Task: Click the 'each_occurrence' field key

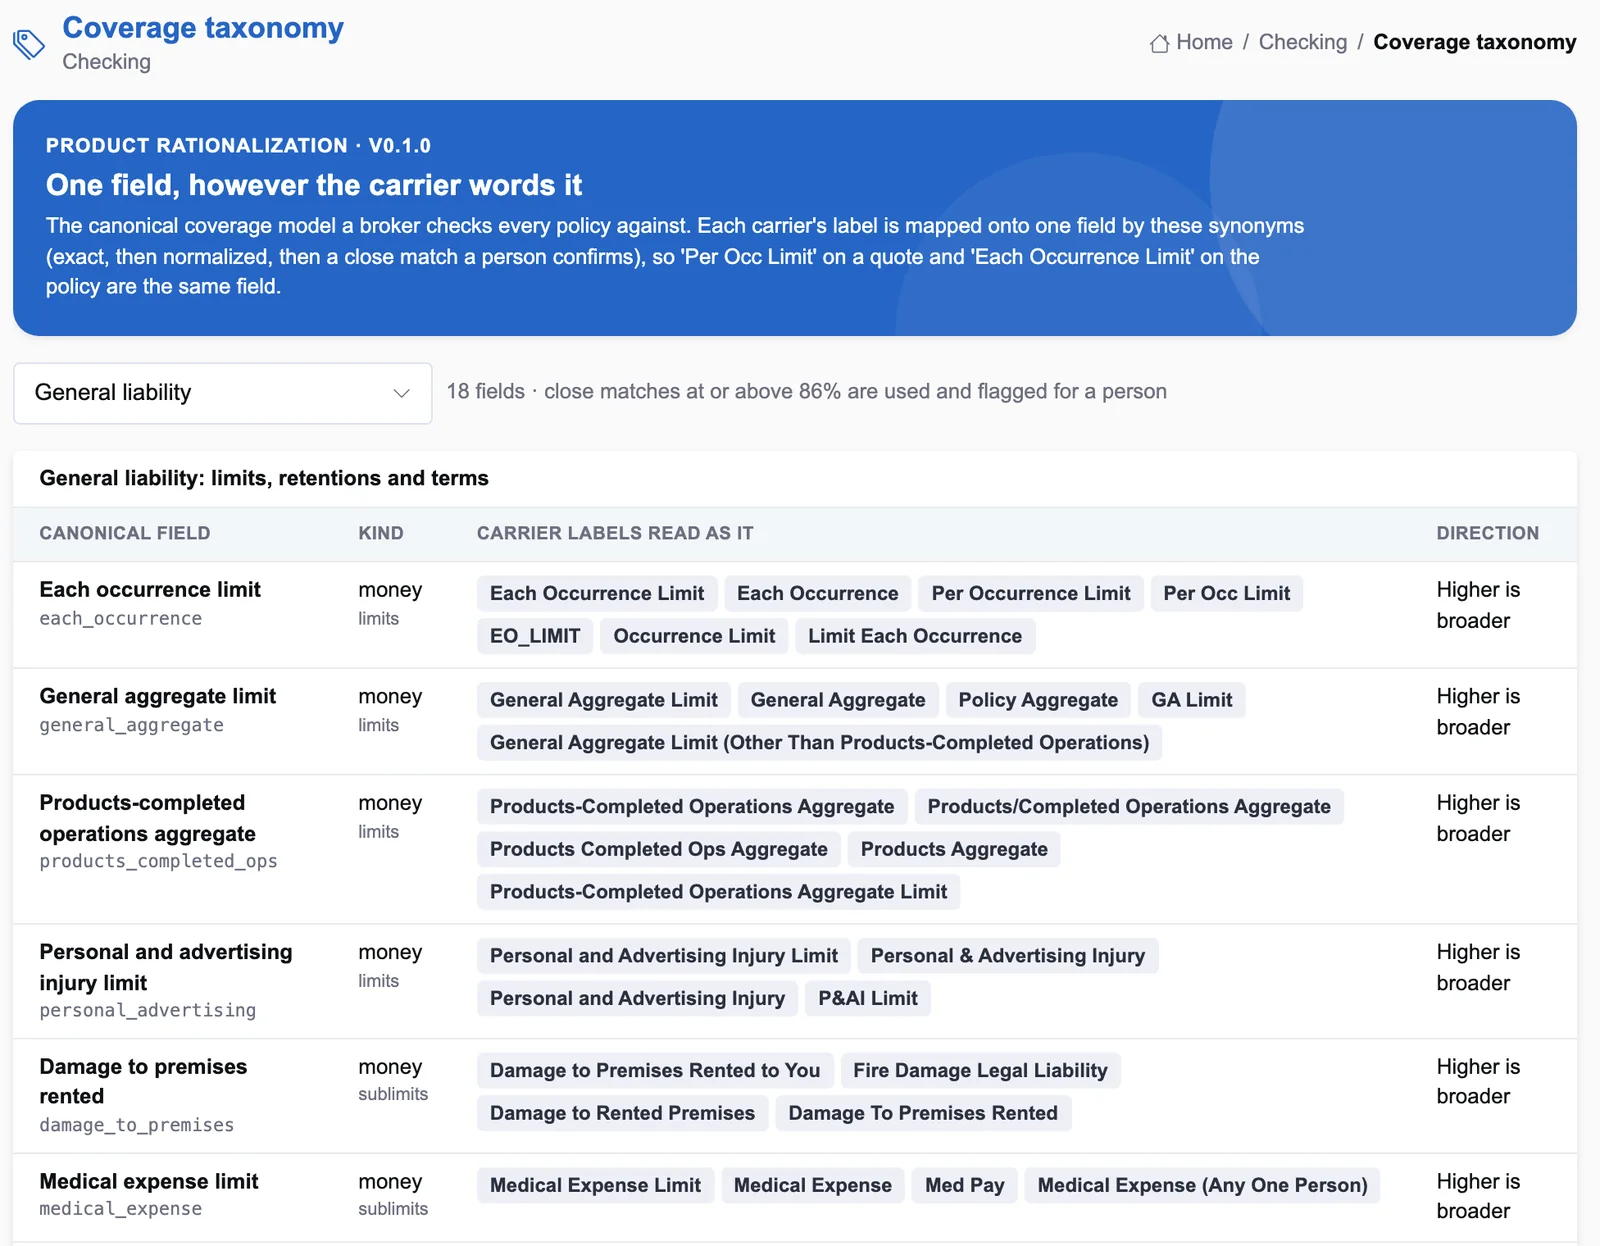Action: (121, 619)
